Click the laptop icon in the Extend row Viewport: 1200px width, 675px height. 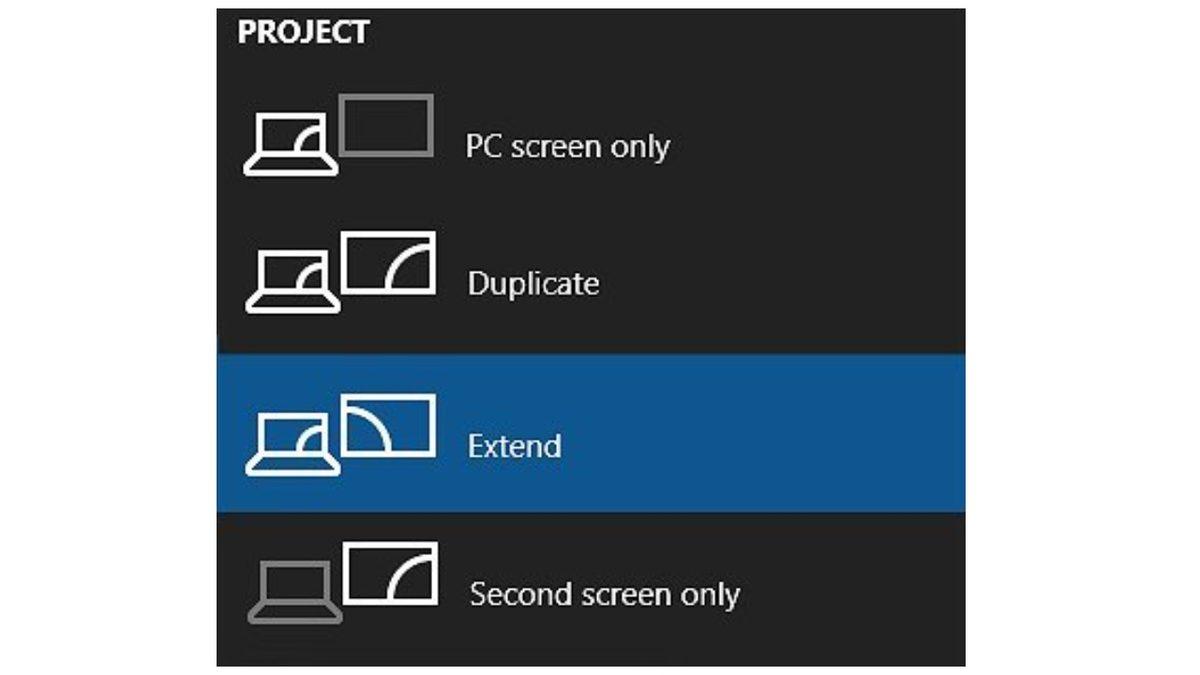(x=295, y=445)
